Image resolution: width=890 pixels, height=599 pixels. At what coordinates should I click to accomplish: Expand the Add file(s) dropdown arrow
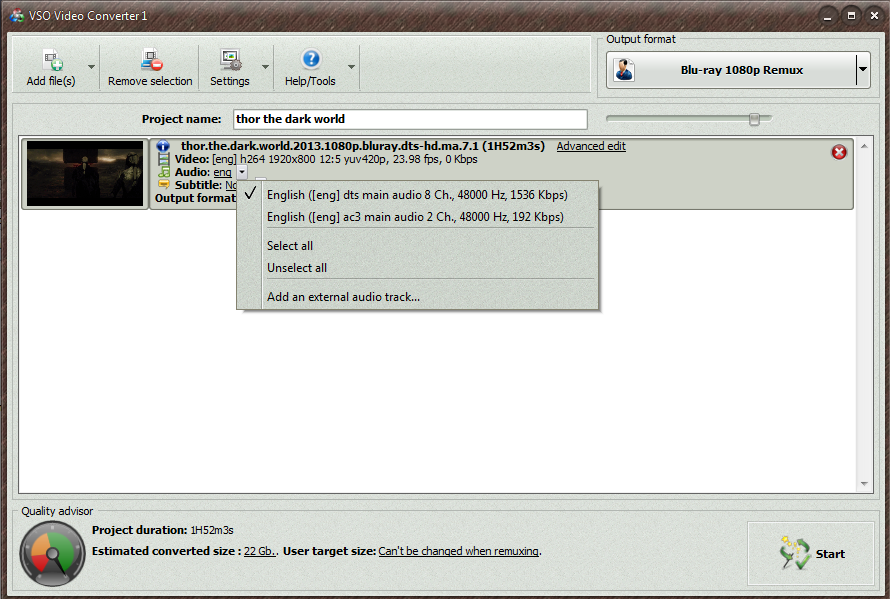(x=91, y=67)
